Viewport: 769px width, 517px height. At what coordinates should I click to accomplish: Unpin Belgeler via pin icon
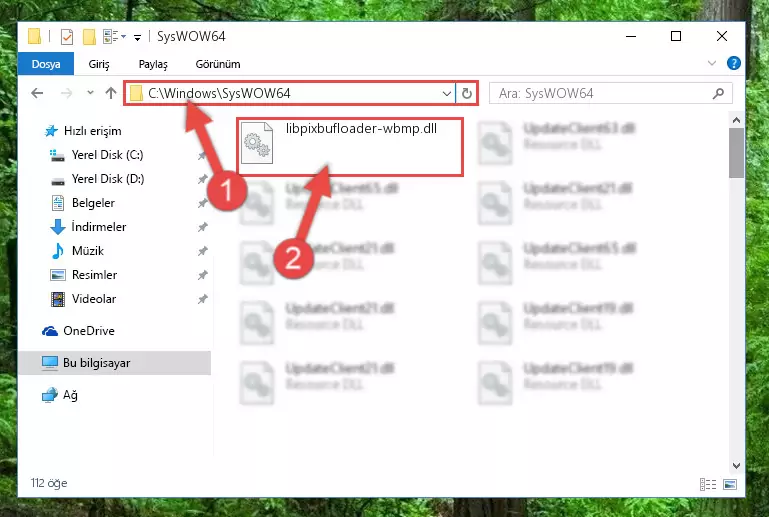coord(202,204)
